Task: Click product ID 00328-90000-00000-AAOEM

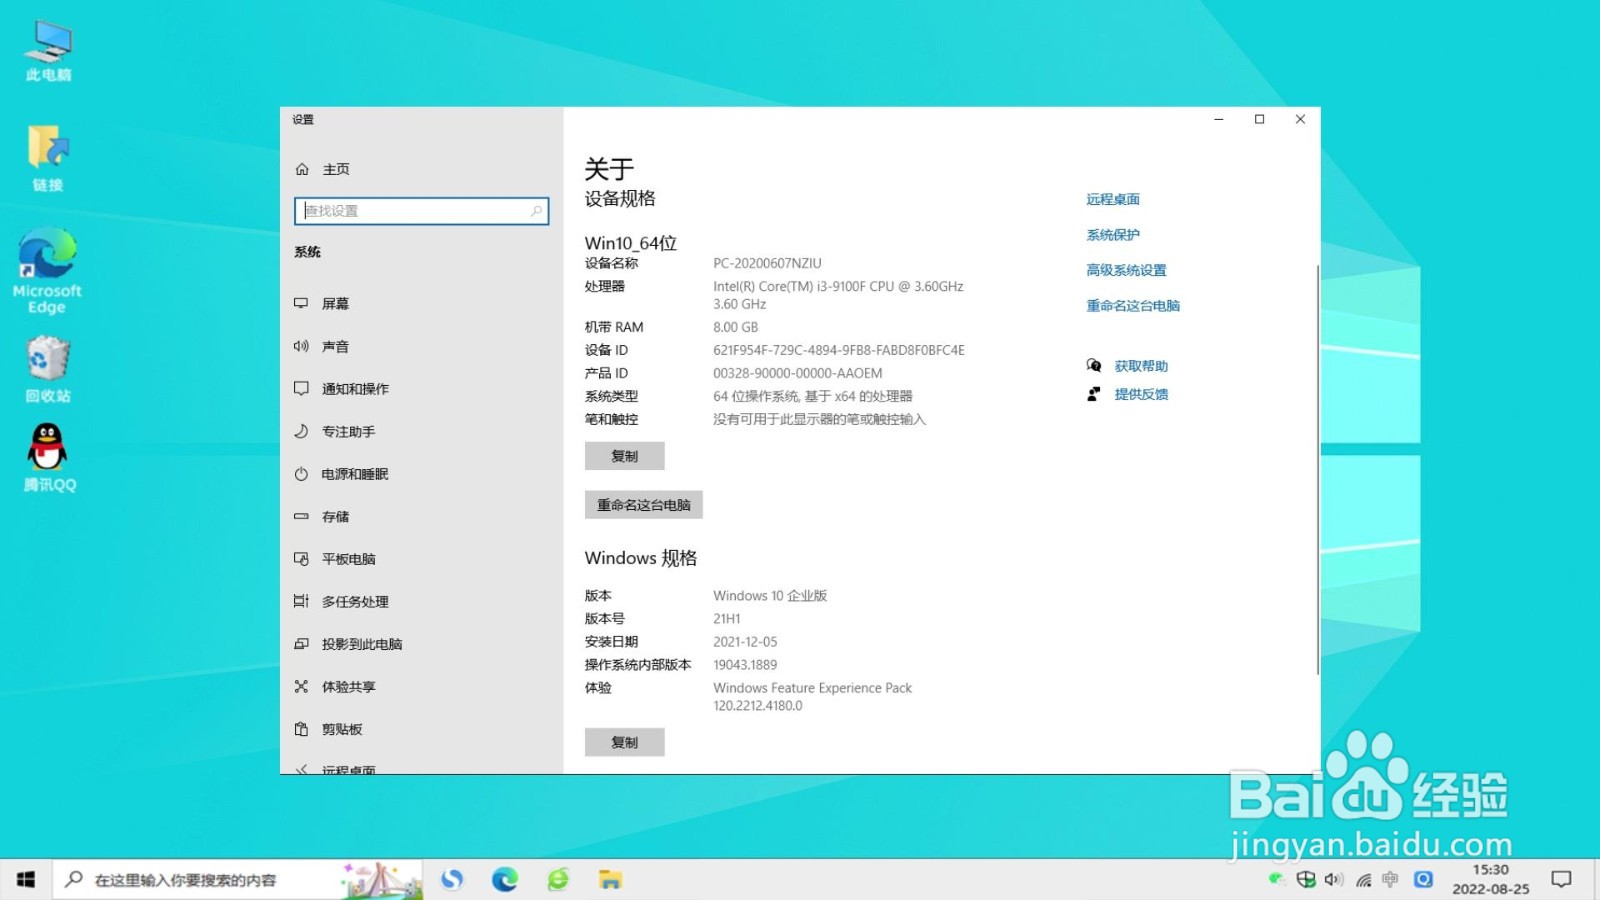Action: (797, 373)
